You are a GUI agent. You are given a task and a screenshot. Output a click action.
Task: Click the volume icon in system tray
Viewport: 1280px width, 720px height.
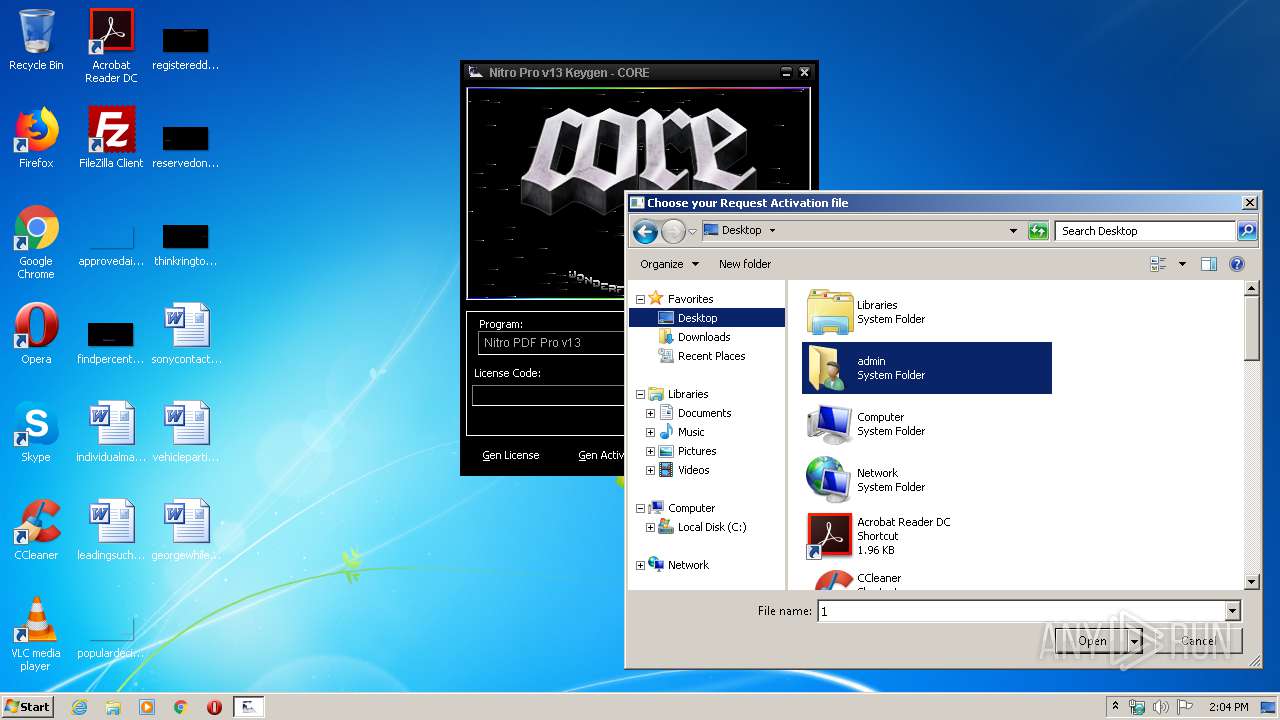1161,707
